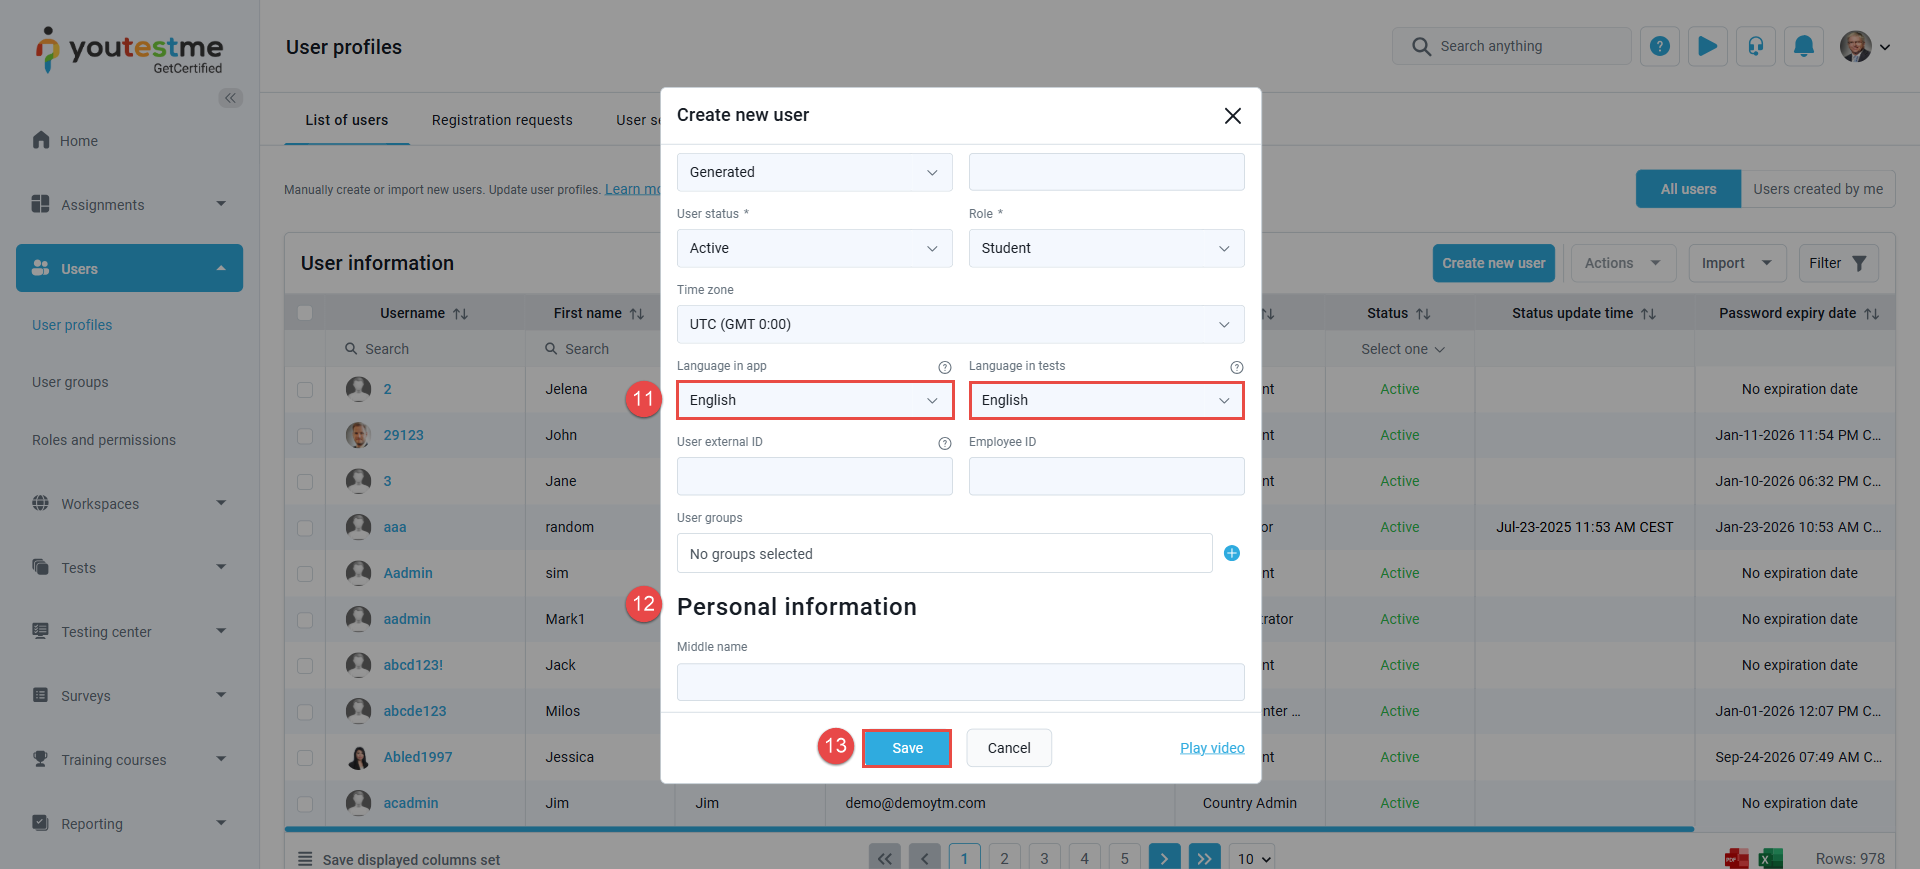
Task: Sort by Password expiry date arrows
Action: [x=1871, y=314]
